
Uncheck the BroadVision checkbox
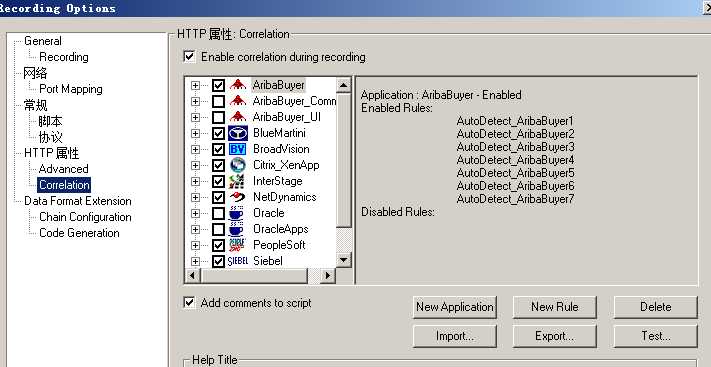click(x=219, y=149)
